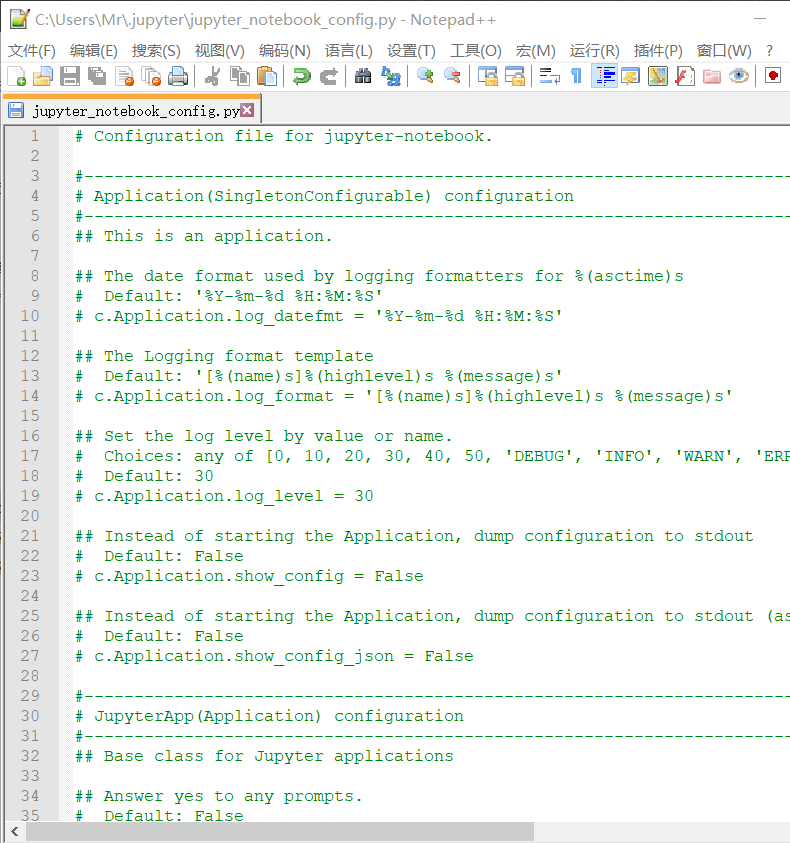Open the 宏(M) menu
The height and width of the screenshot is (843, 790).
point(535,51)
